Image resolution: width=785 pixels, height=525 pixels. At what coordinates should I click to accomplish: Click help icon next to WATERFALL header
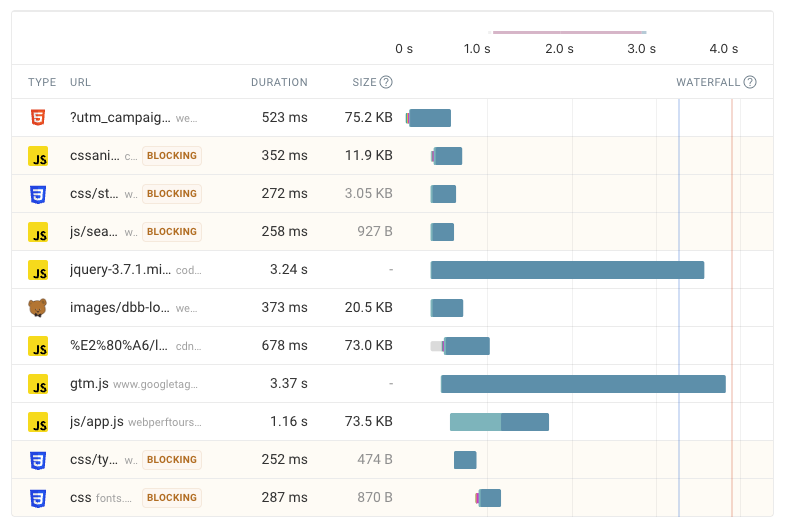coord(750,82)
